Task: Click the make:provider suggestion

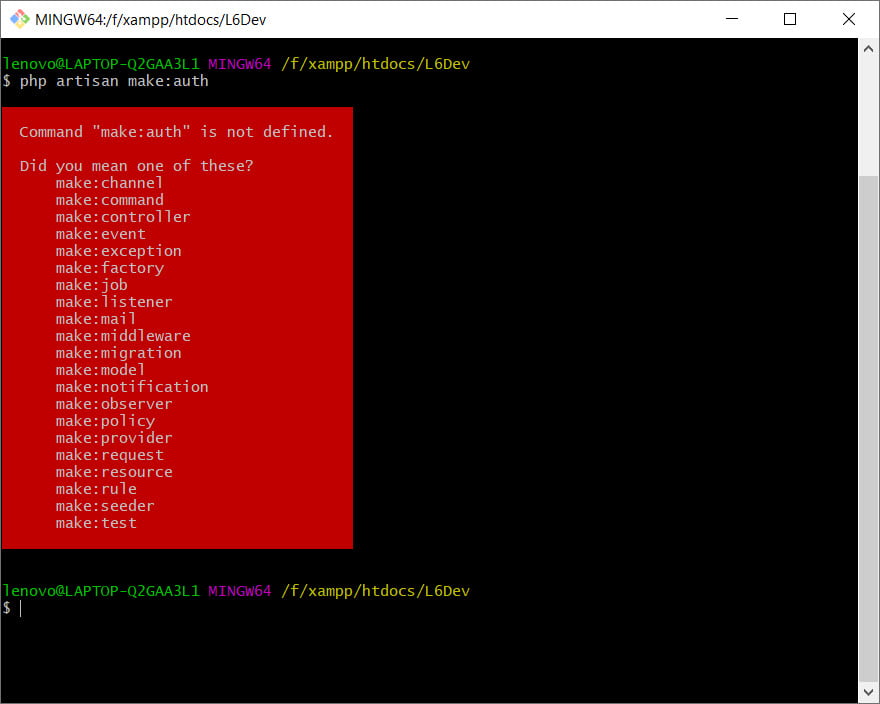Action: [114, 438]
